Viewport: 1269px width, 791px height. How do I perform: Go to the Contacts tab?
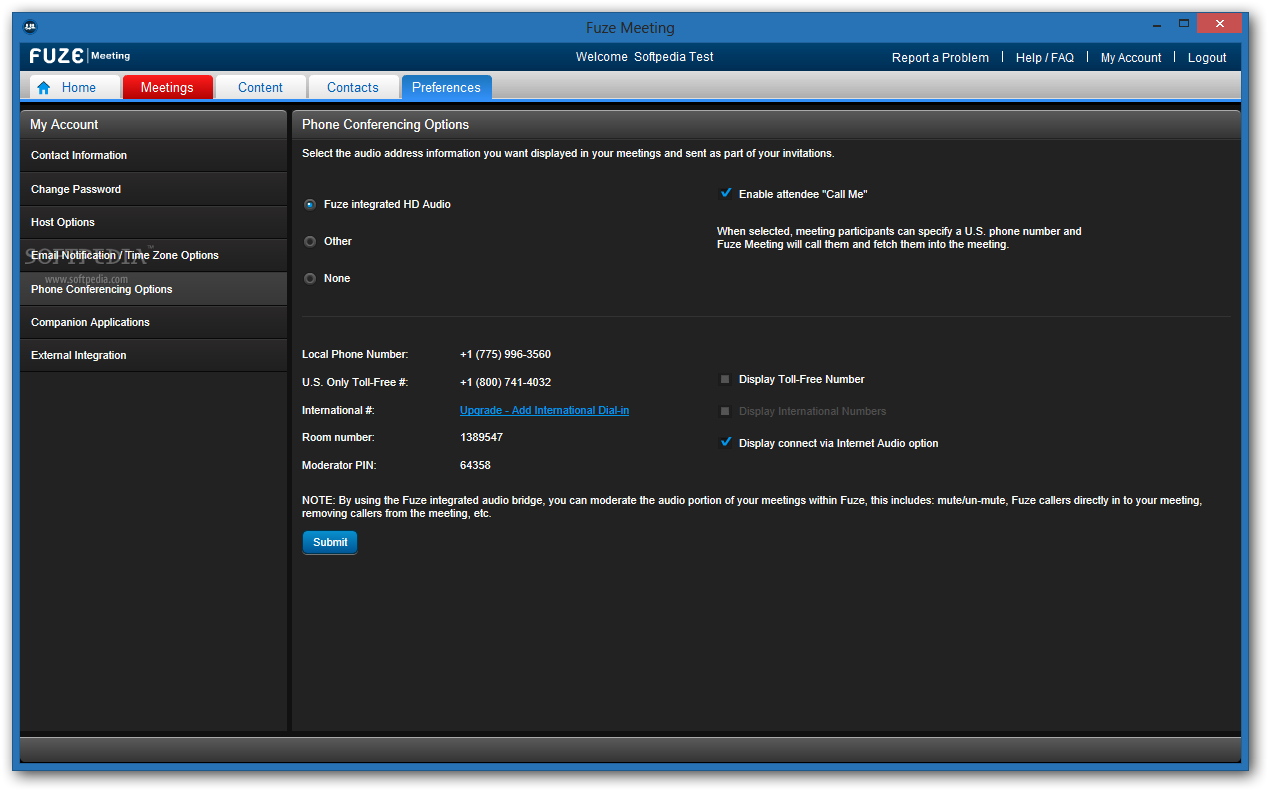pyautogui.click(x=353, y=87)
